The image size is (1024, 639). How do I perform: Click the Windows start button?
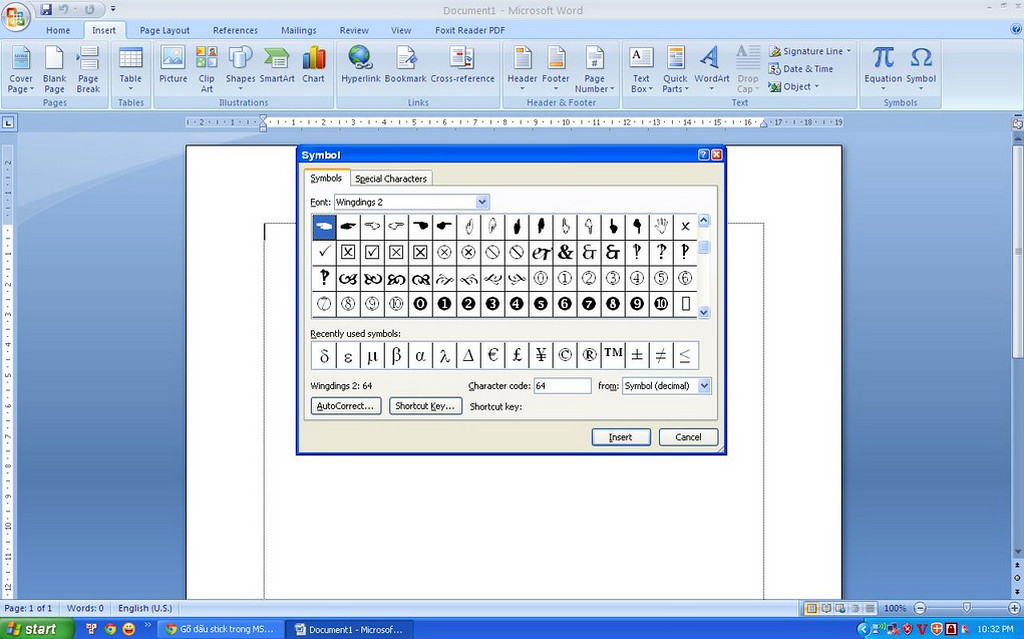36,629
